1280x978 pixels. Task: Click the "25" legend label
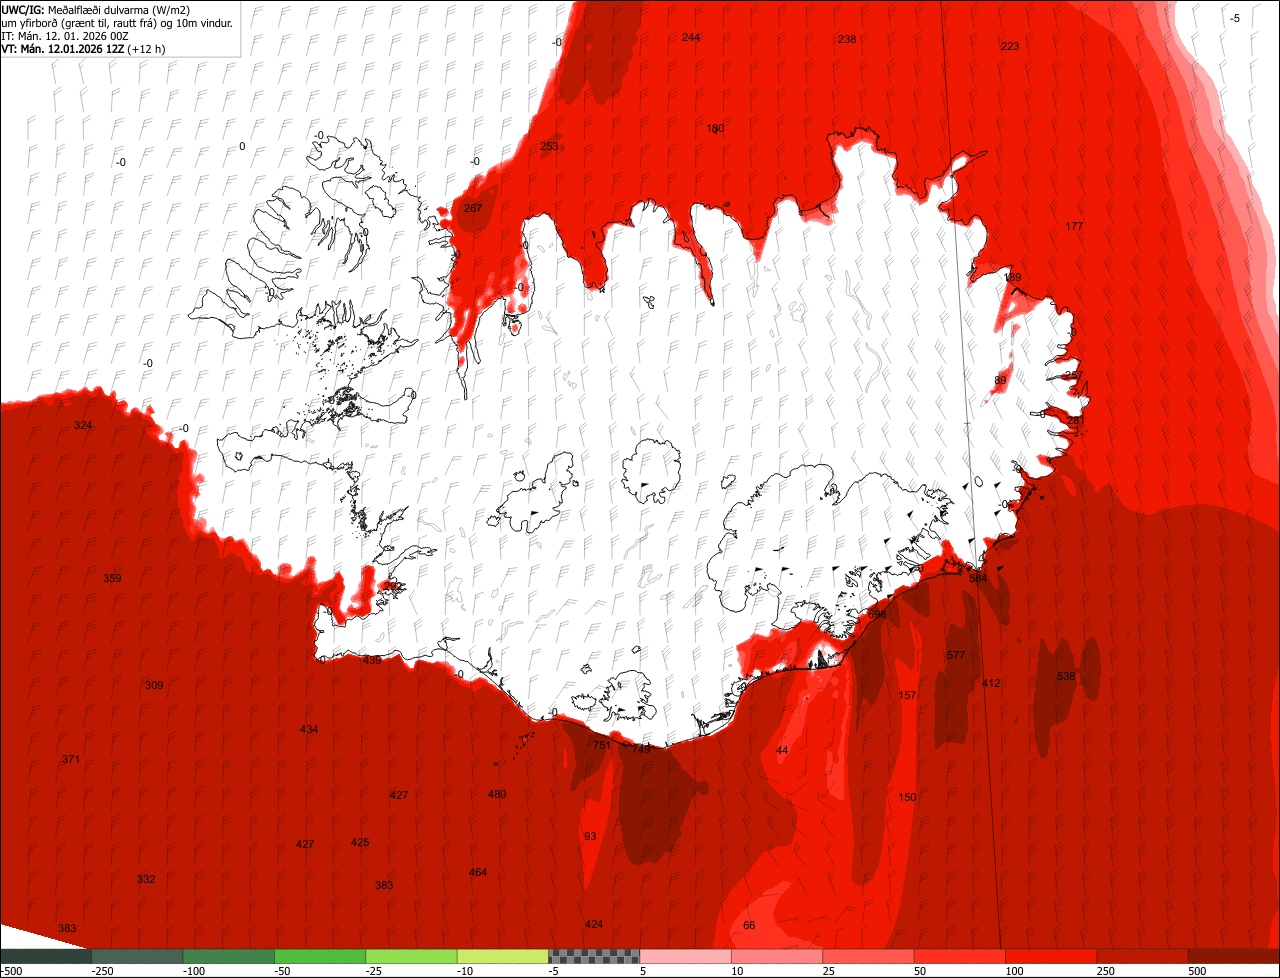click(828, 971)
